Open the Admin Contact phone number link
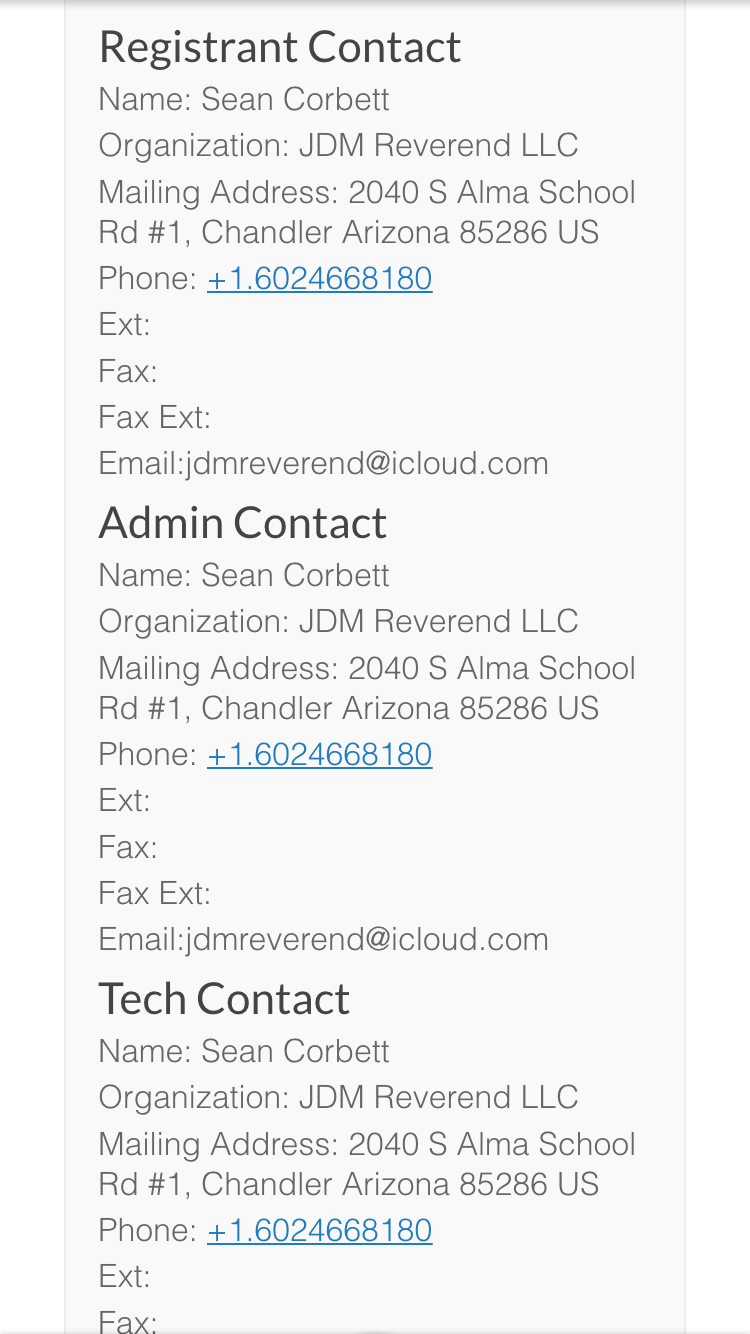 320,754
